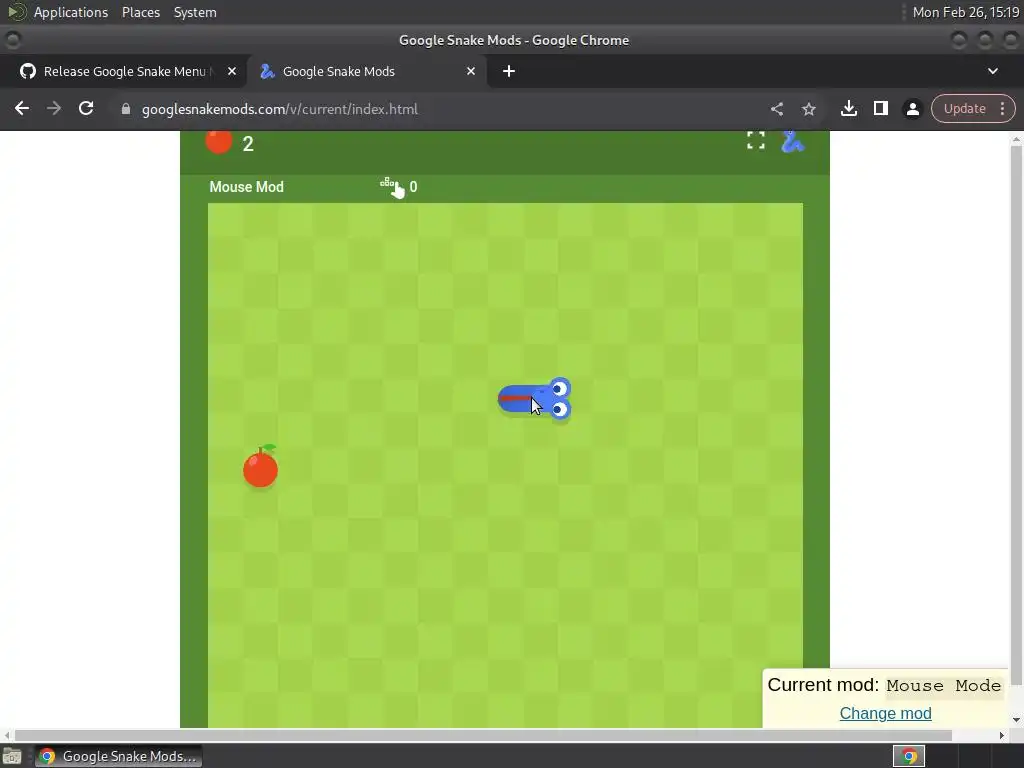This screenshot has height=768, width=1024.
Task: Click the score number 2
Action: point(248,144)
